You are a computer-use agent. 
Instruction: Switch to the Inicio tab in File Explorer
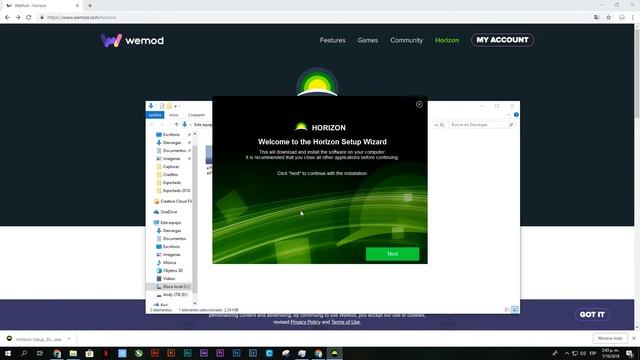point(174,115)
